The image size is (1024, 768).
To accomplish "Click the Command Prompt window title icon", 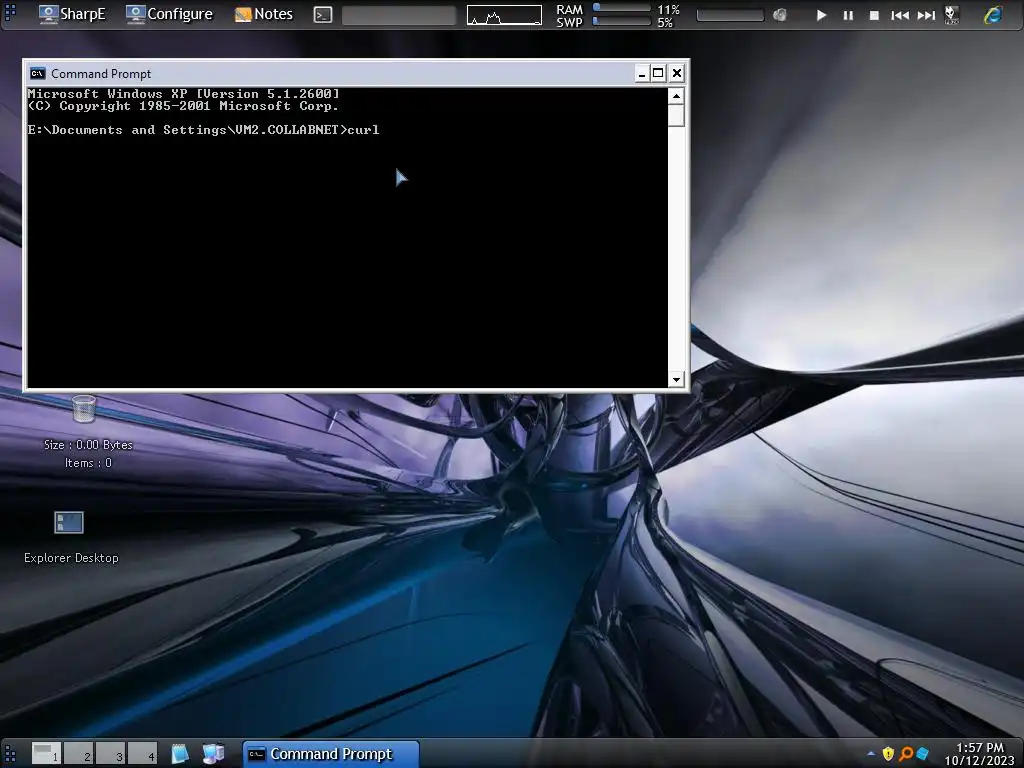I will point(38,73).
